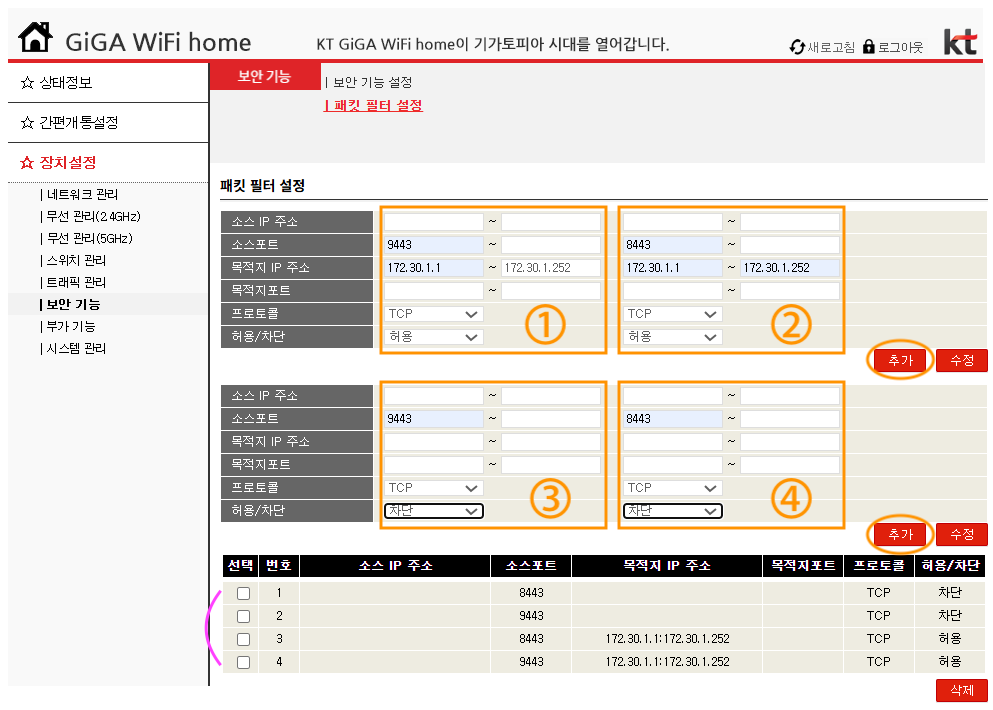The height and width of the screenshot is (710, 993).
Task: Open 장치설정 menu
Action: click(68, 163)
